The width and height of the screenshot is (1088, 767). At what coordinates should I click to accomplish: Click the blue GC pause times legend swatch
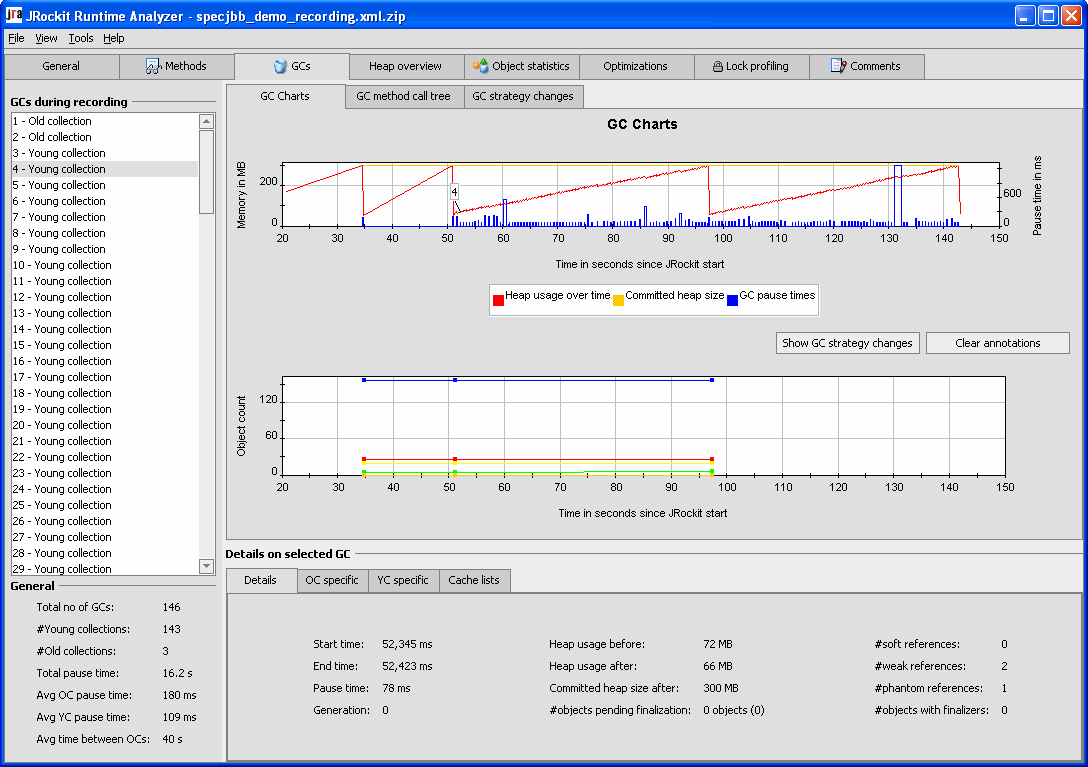coord(732,301)
